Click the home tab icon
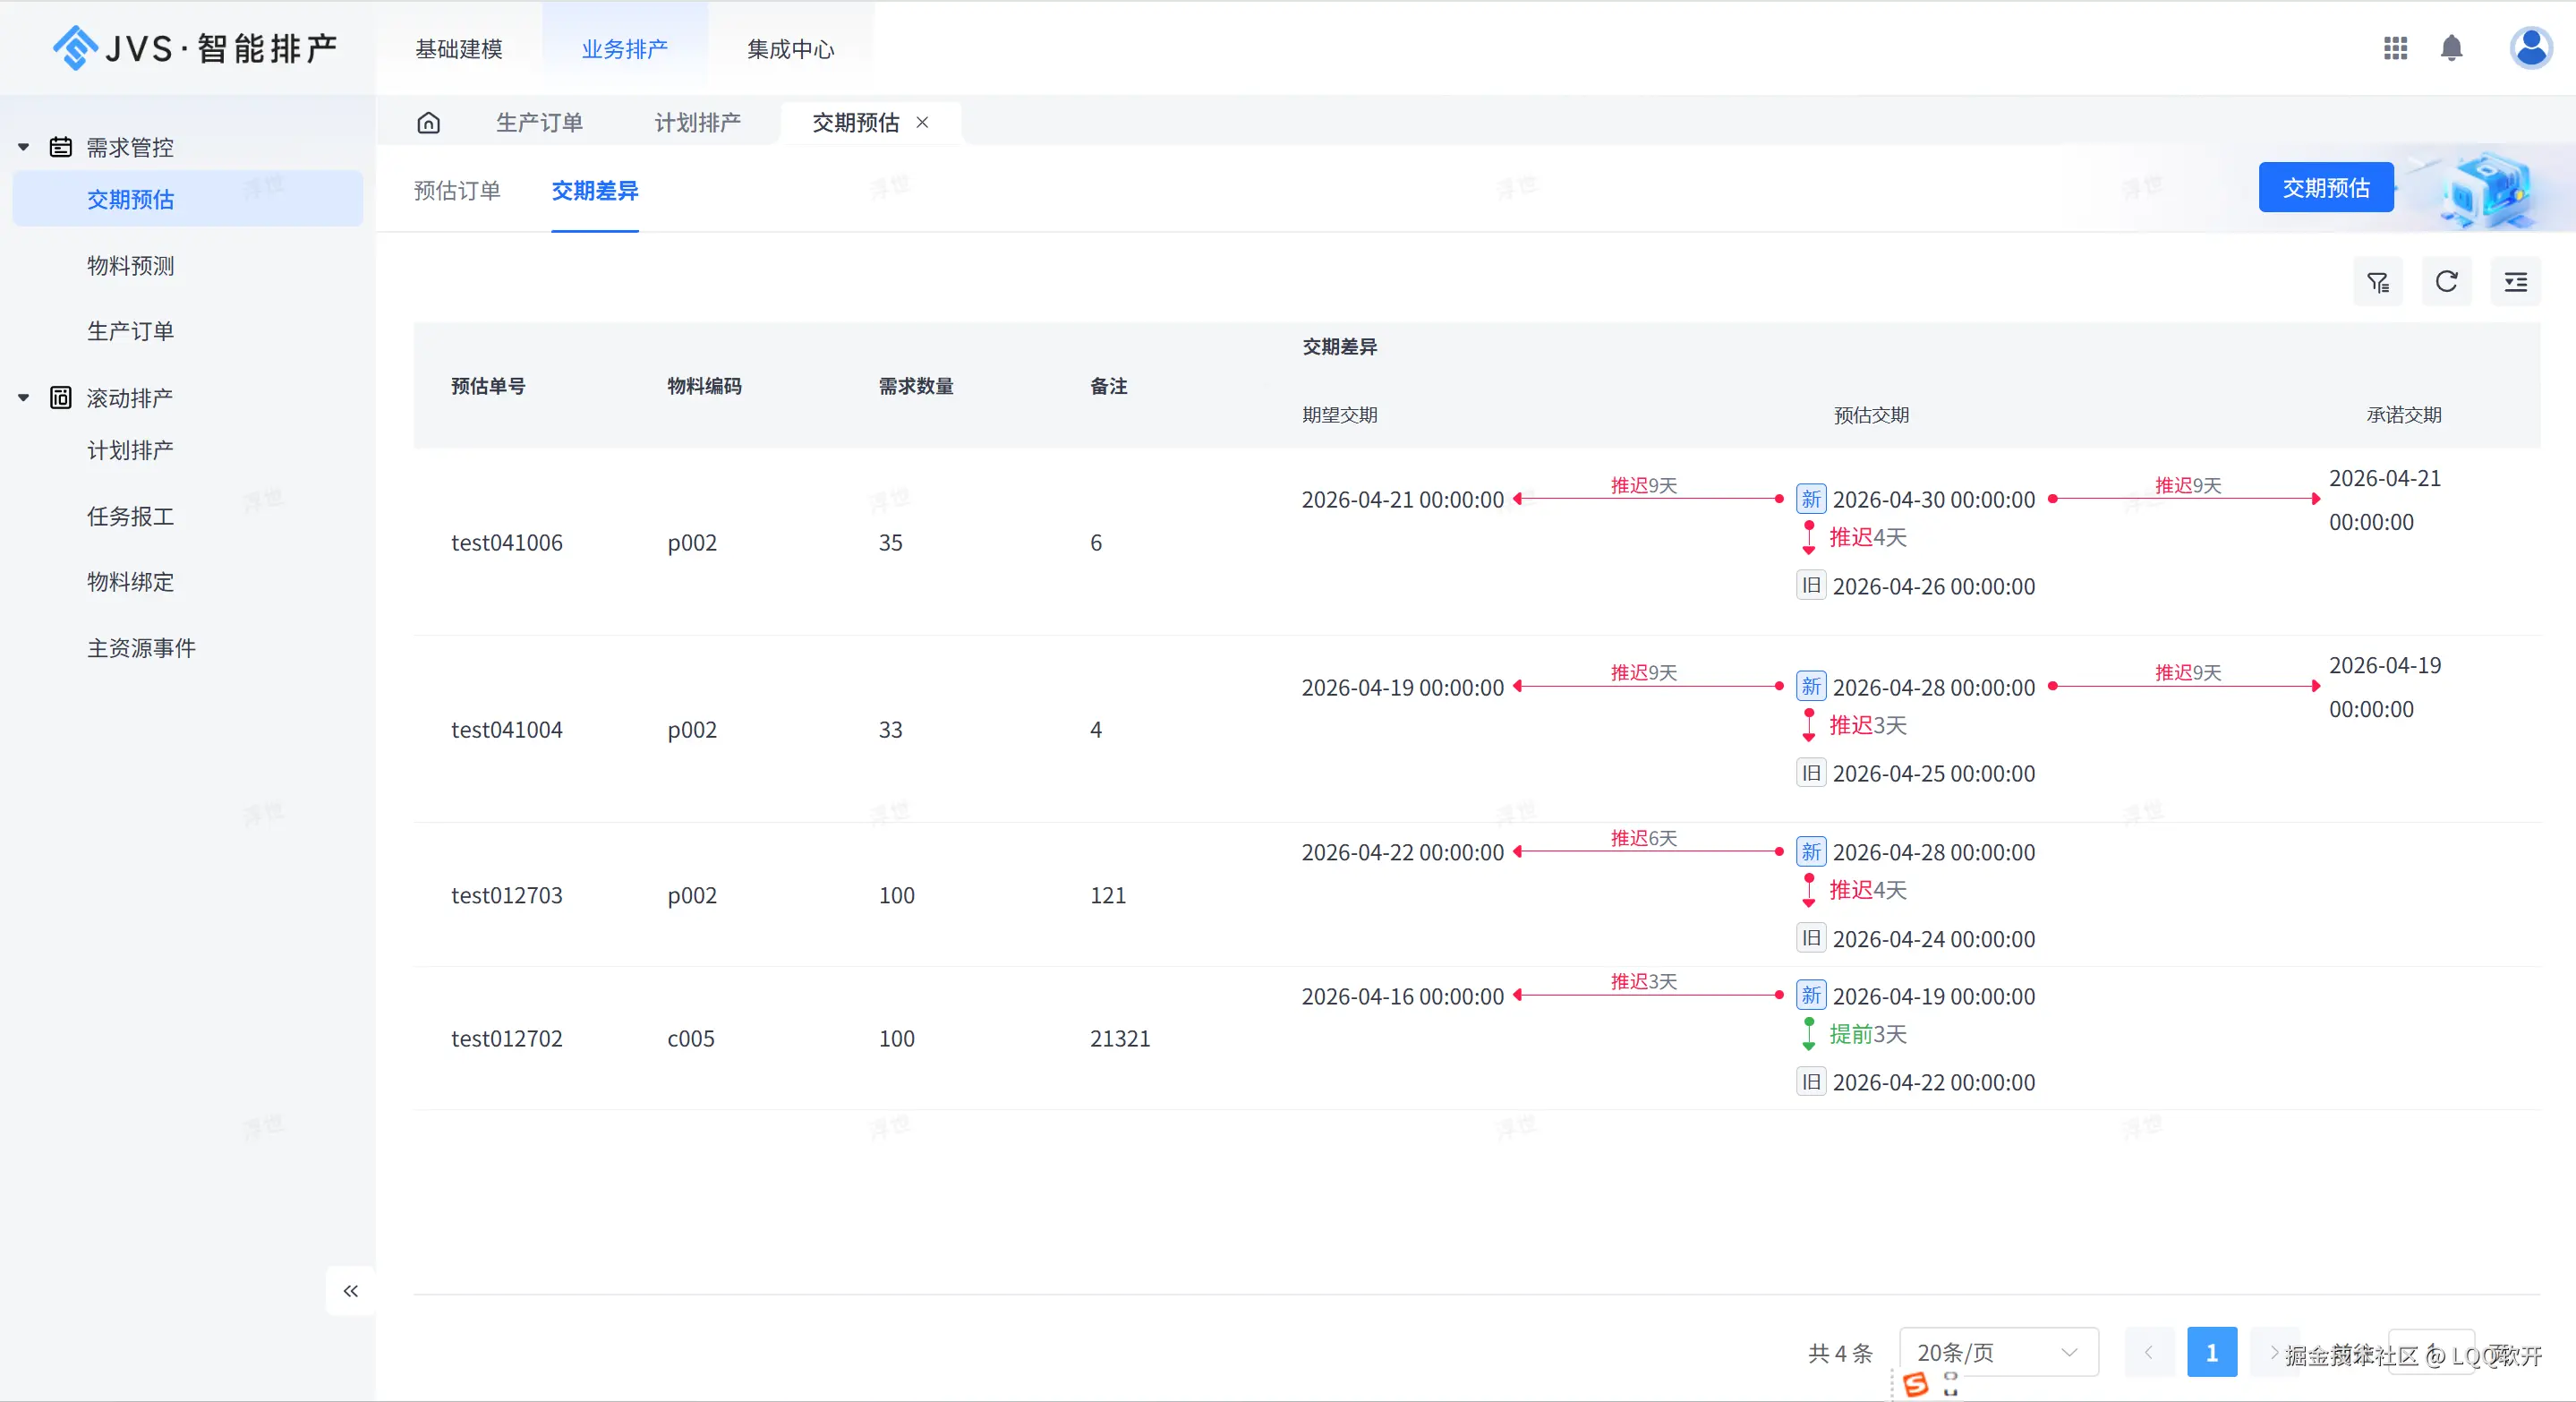Screen dimensions: 2576x1402 428,122
